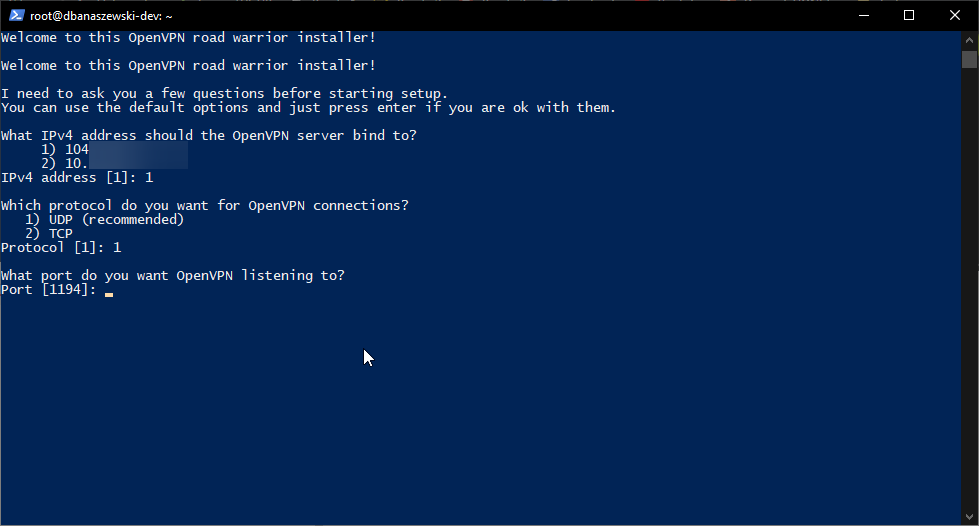This screenshot has width=979, height=526.
Task: Click the Protocol [1]: 1 answer line
Action: pyautogui.click(x=61, y=248)
